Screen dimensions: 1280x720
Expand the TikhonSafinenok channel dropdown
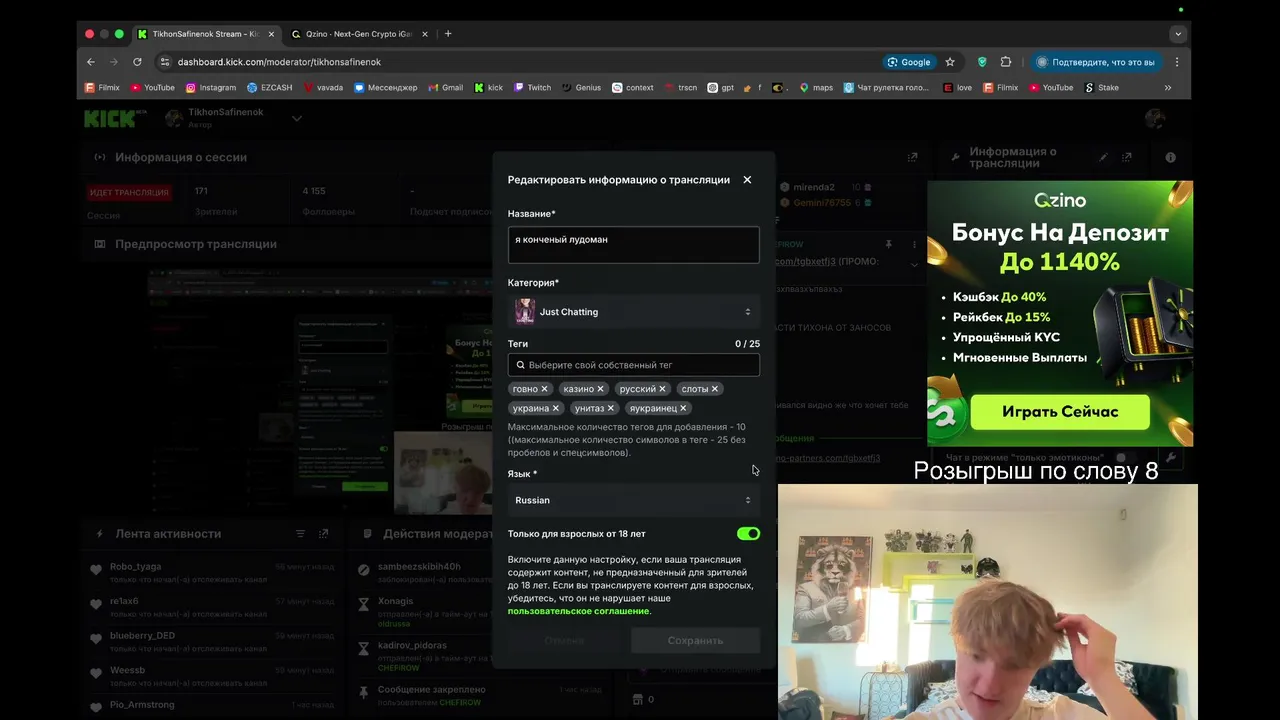297,119
